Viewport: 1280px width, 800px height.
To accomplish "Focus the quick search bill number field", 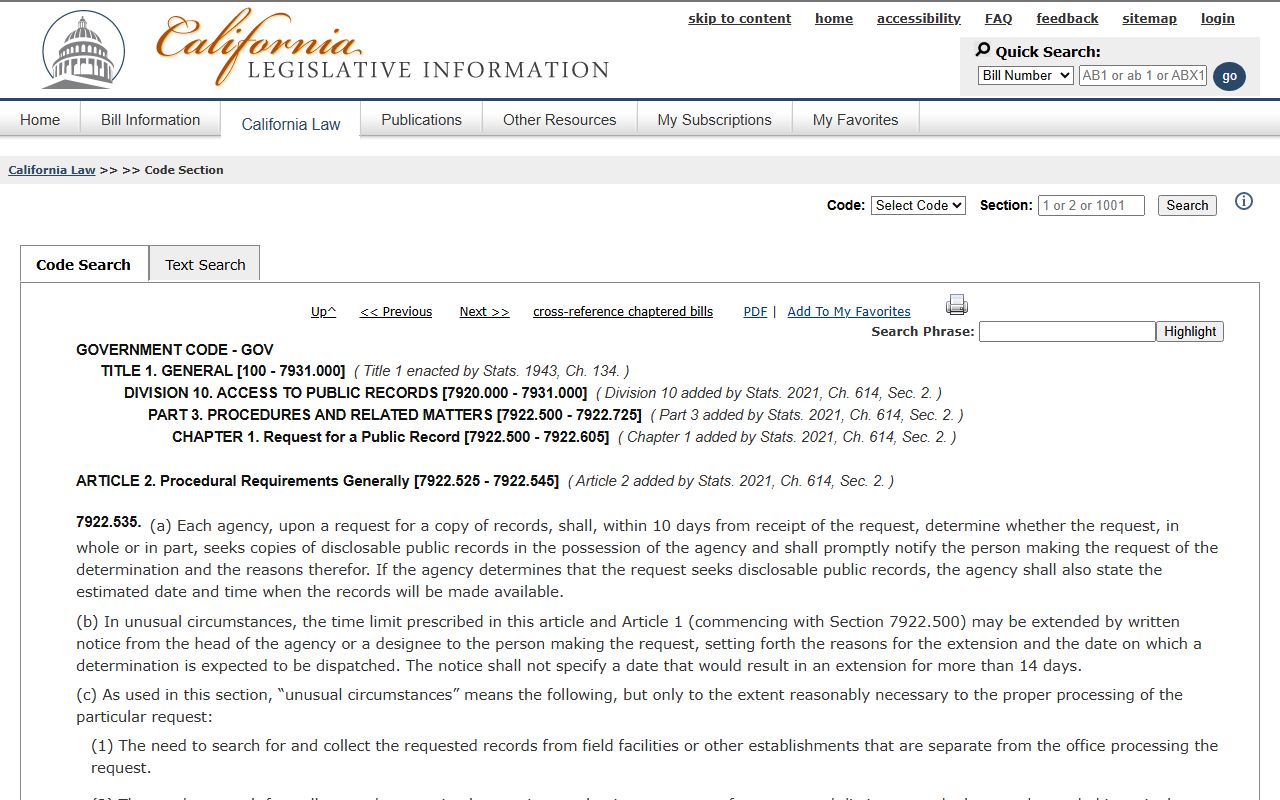I will click(x=1143, y=75).
